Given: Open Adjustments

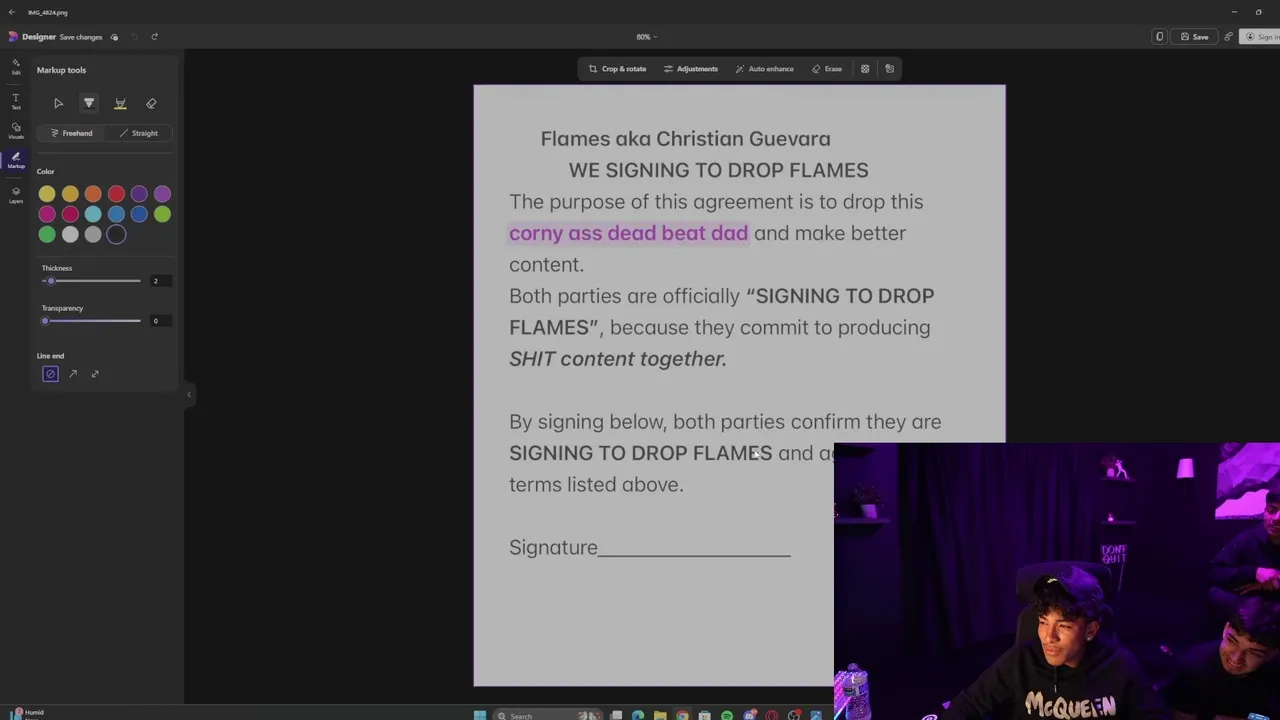Looking at the screenshot, I should coord(691,69).
